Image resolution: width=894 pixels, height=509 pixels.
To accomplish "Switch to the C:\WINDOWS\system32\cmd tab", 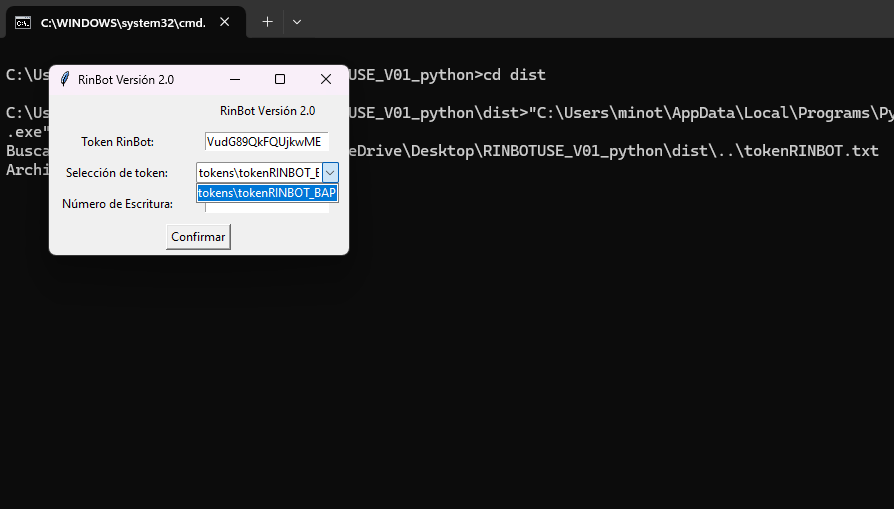I will tap(125, 22).
